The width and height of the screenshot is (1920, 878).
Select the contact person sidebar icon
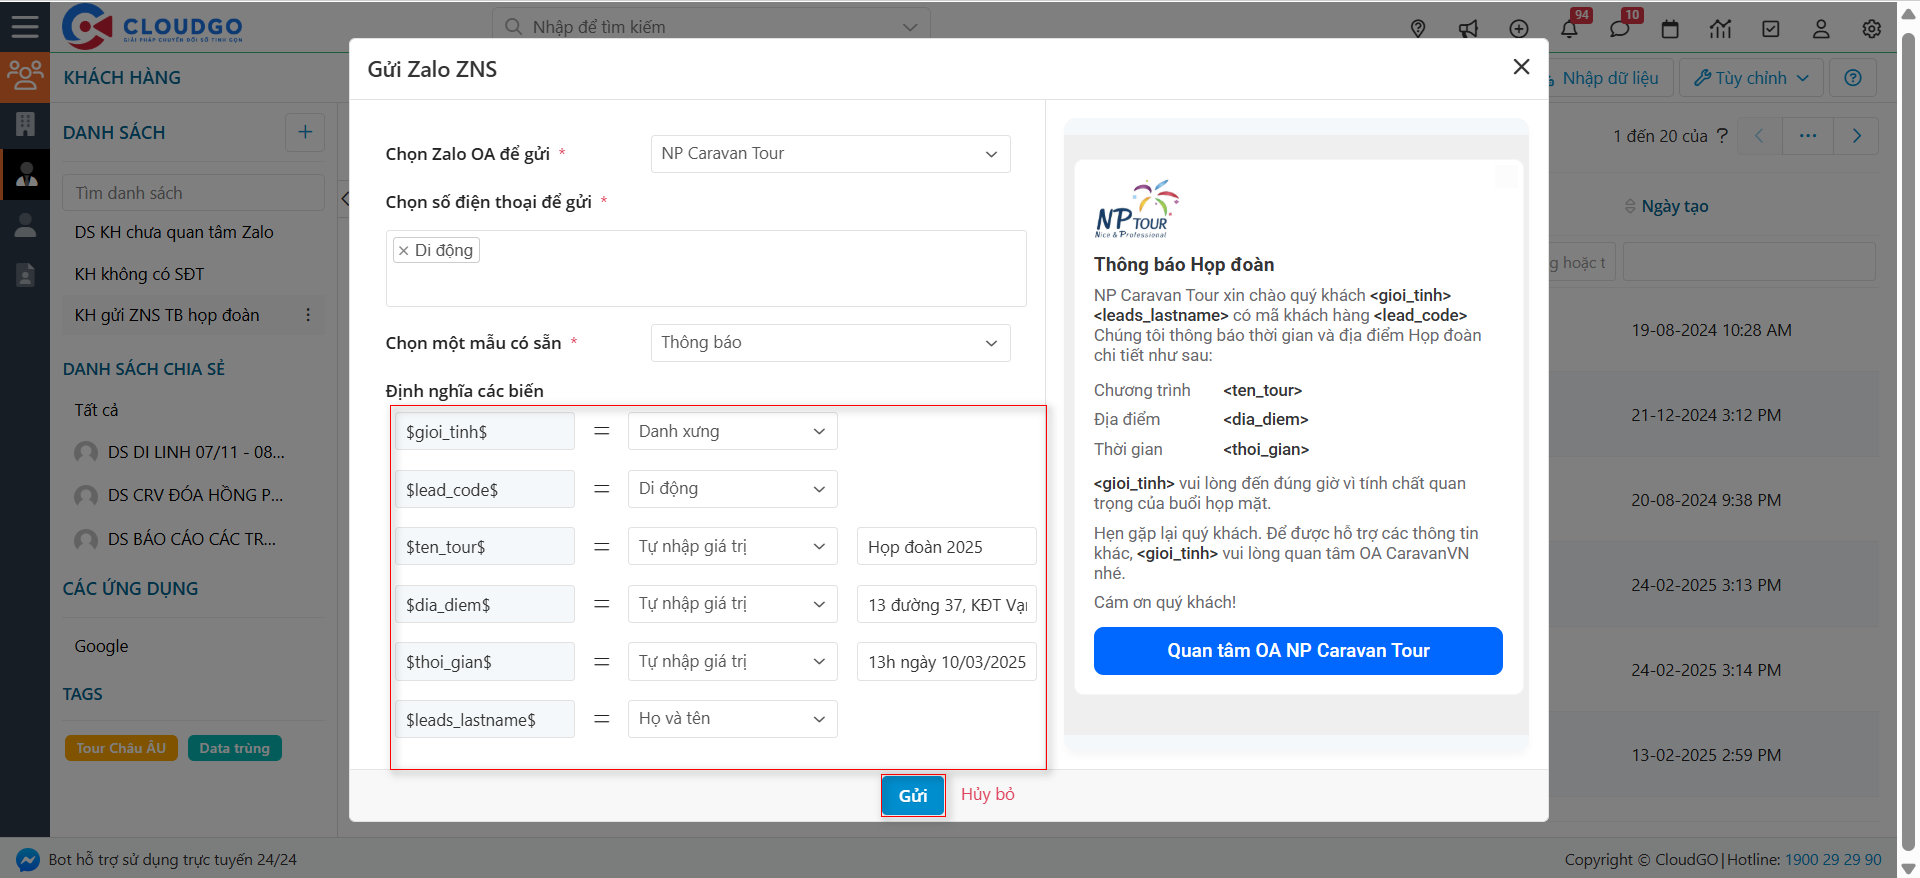pos(25,226)
